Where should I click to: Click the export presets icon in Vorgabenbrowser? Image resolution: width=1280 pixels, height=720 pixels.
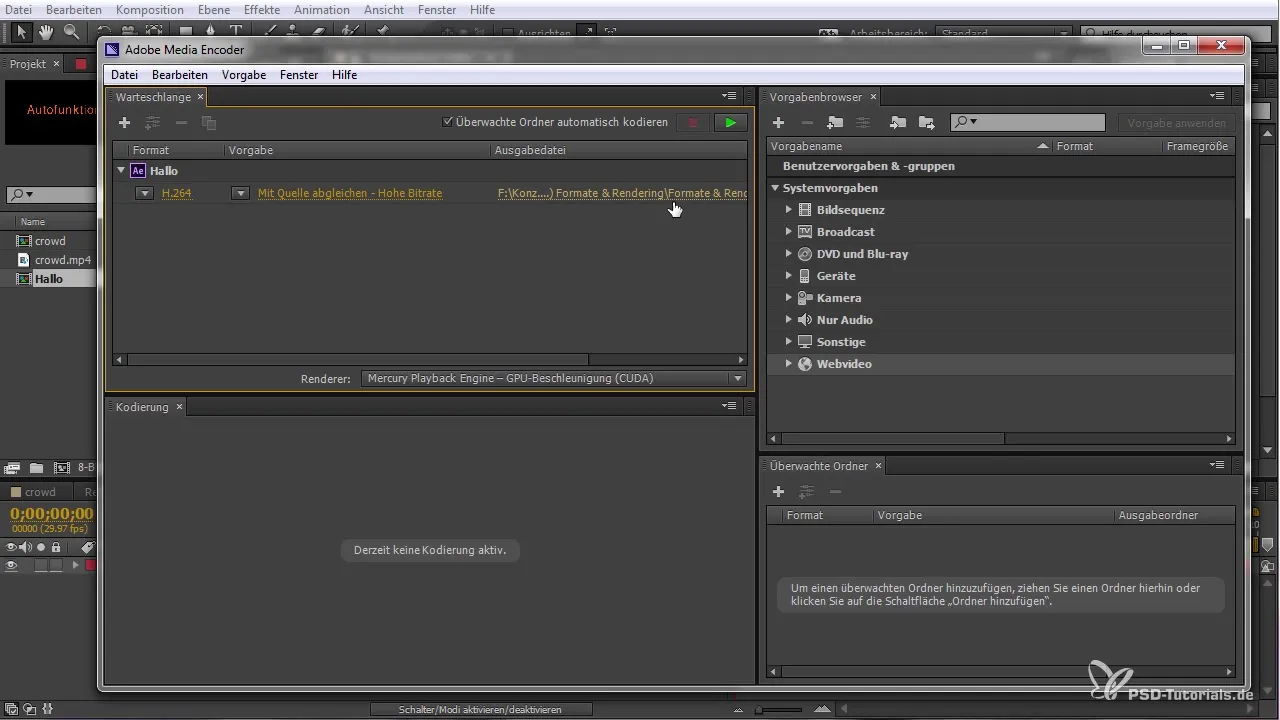927,123
